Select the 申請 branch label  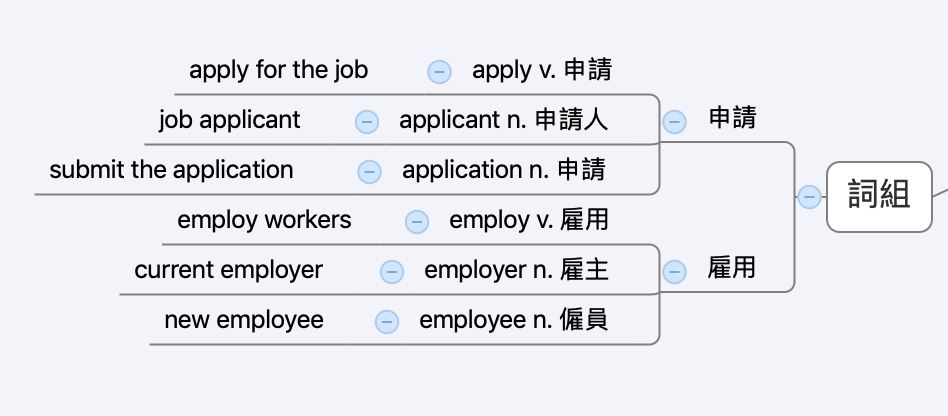tap(732, 117)
